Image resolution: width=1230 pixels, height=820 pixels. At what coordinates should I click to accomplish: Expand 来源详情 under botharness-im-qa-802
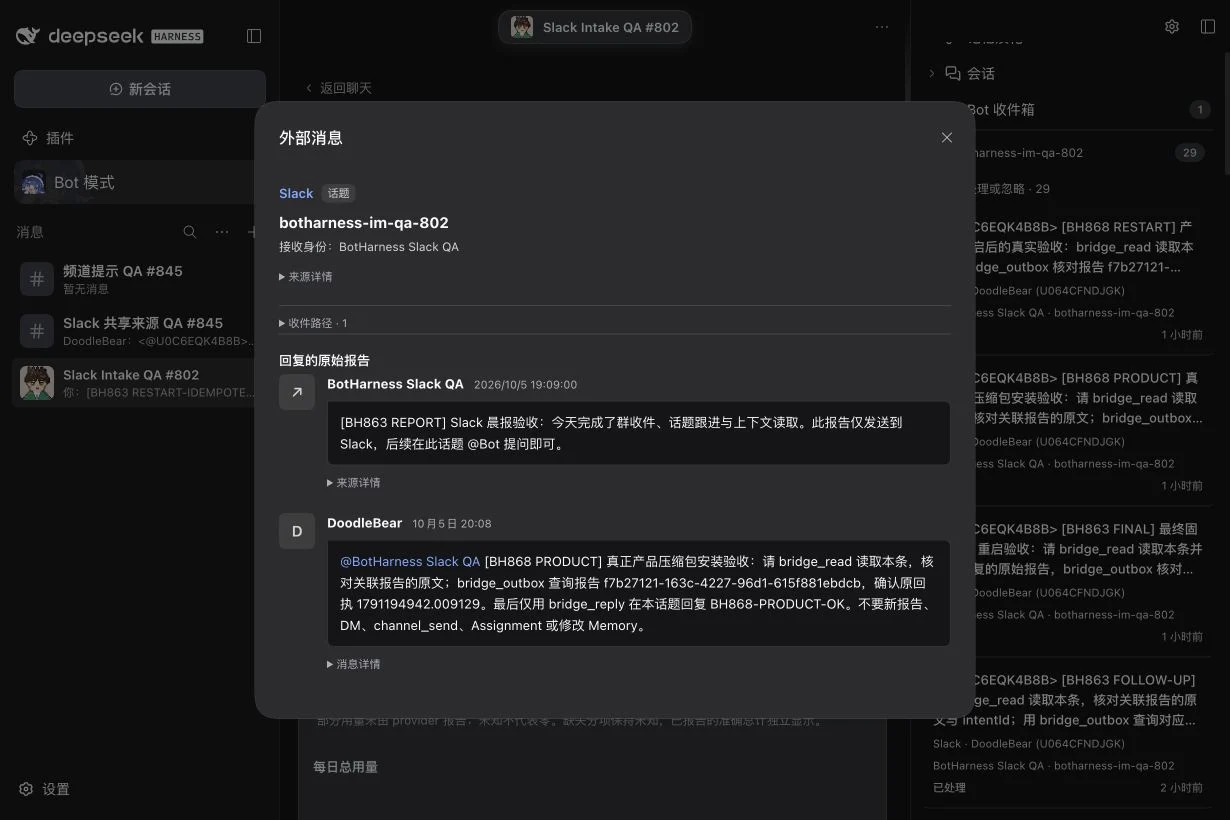pyautogui.click(x=306, y=277)
